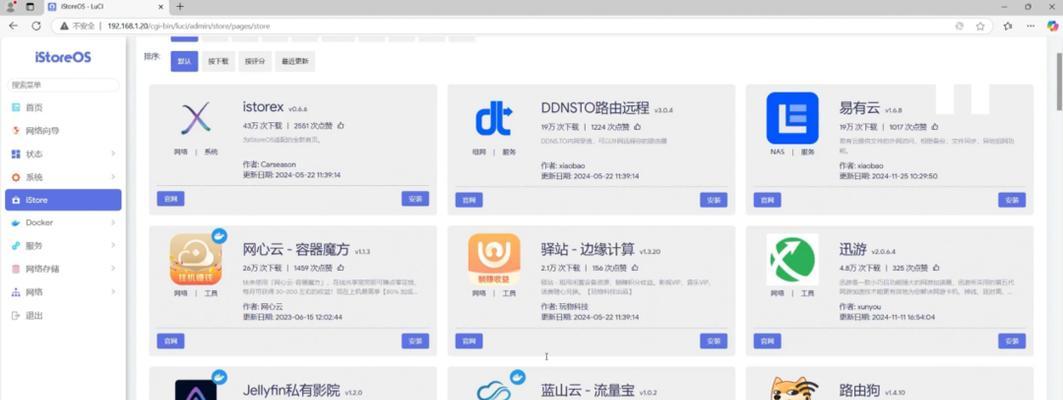Open DDNSTO路由远程 官网 site

point(468,200)
